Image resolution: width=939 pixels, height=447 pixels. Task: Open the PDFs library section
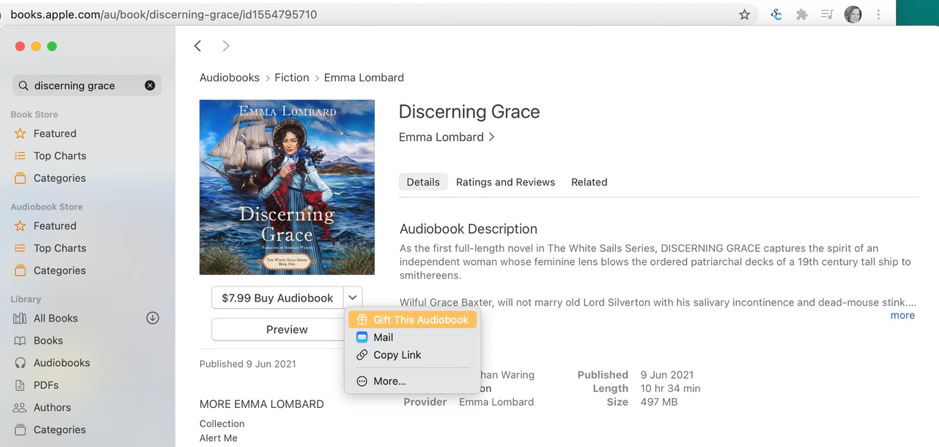(x=46, y=385)
